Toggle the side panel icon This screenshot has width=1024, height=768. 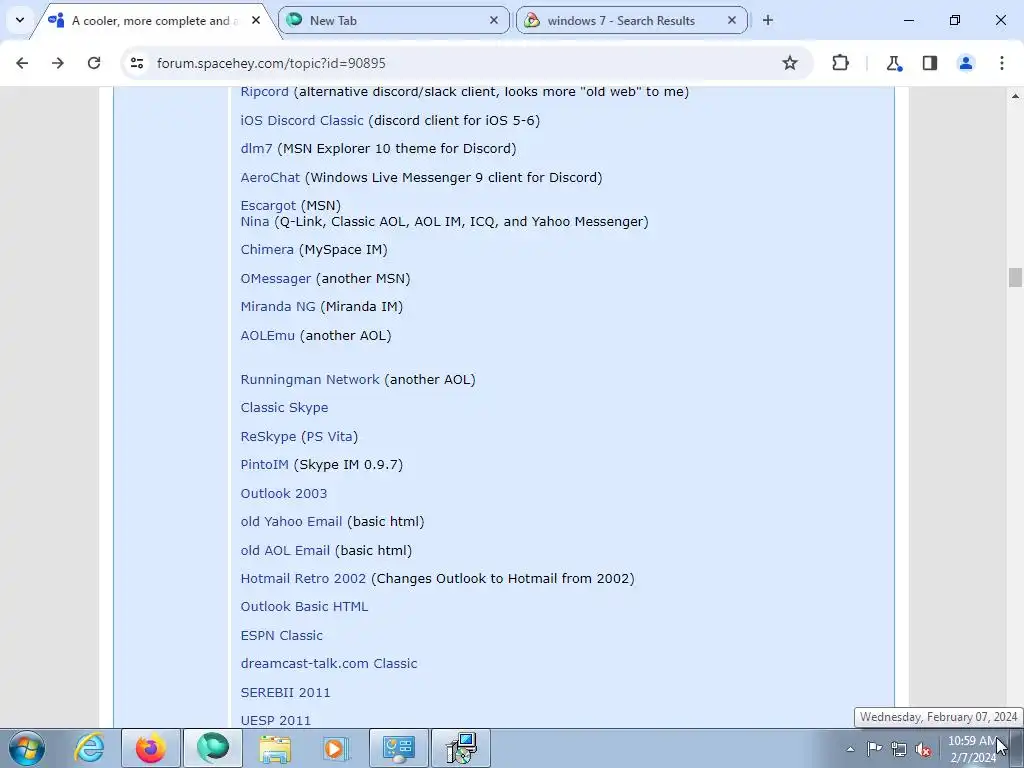930,63
